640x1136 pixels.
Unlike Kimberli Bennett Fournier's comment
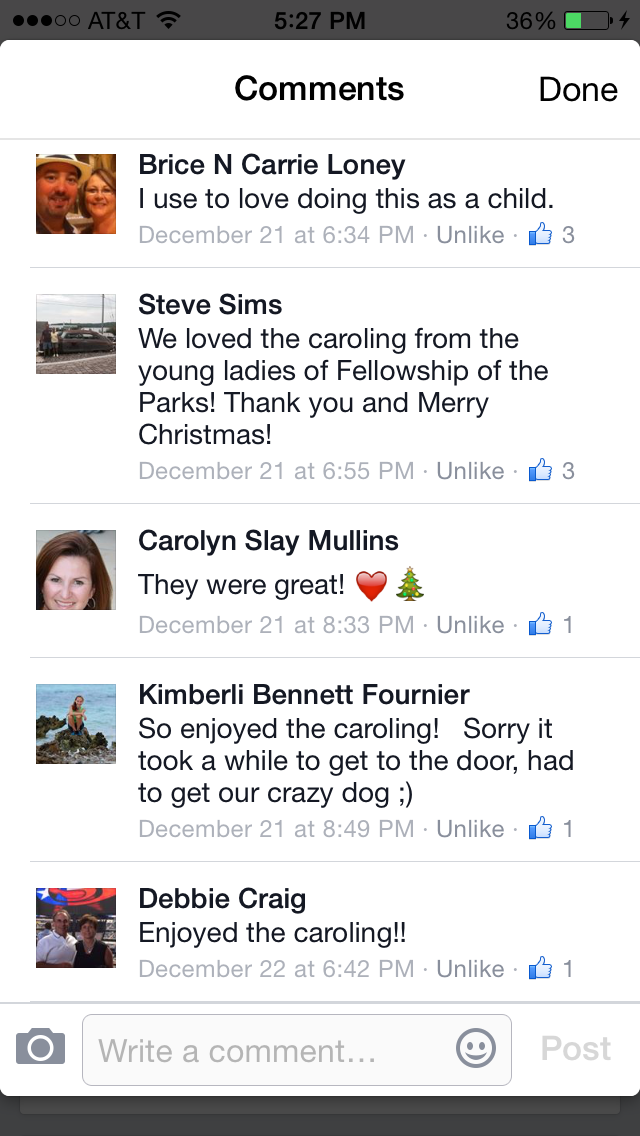470,829
